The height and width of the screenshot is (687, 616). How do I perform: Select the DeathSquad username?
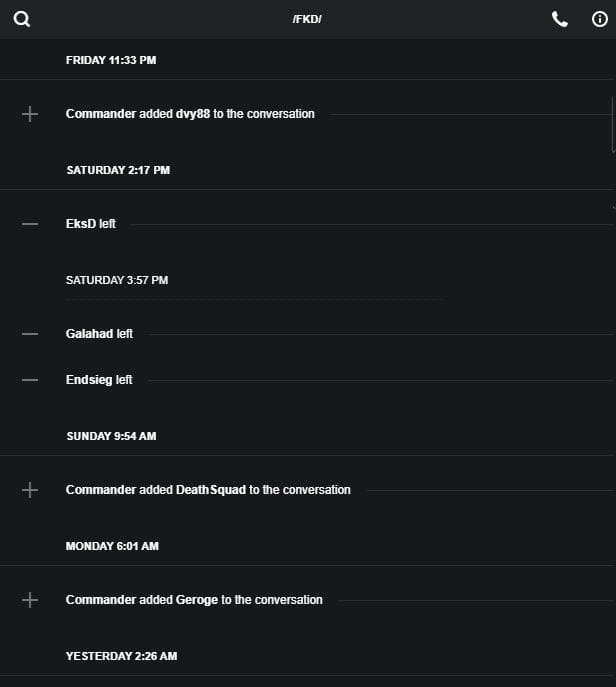[210, 490]
